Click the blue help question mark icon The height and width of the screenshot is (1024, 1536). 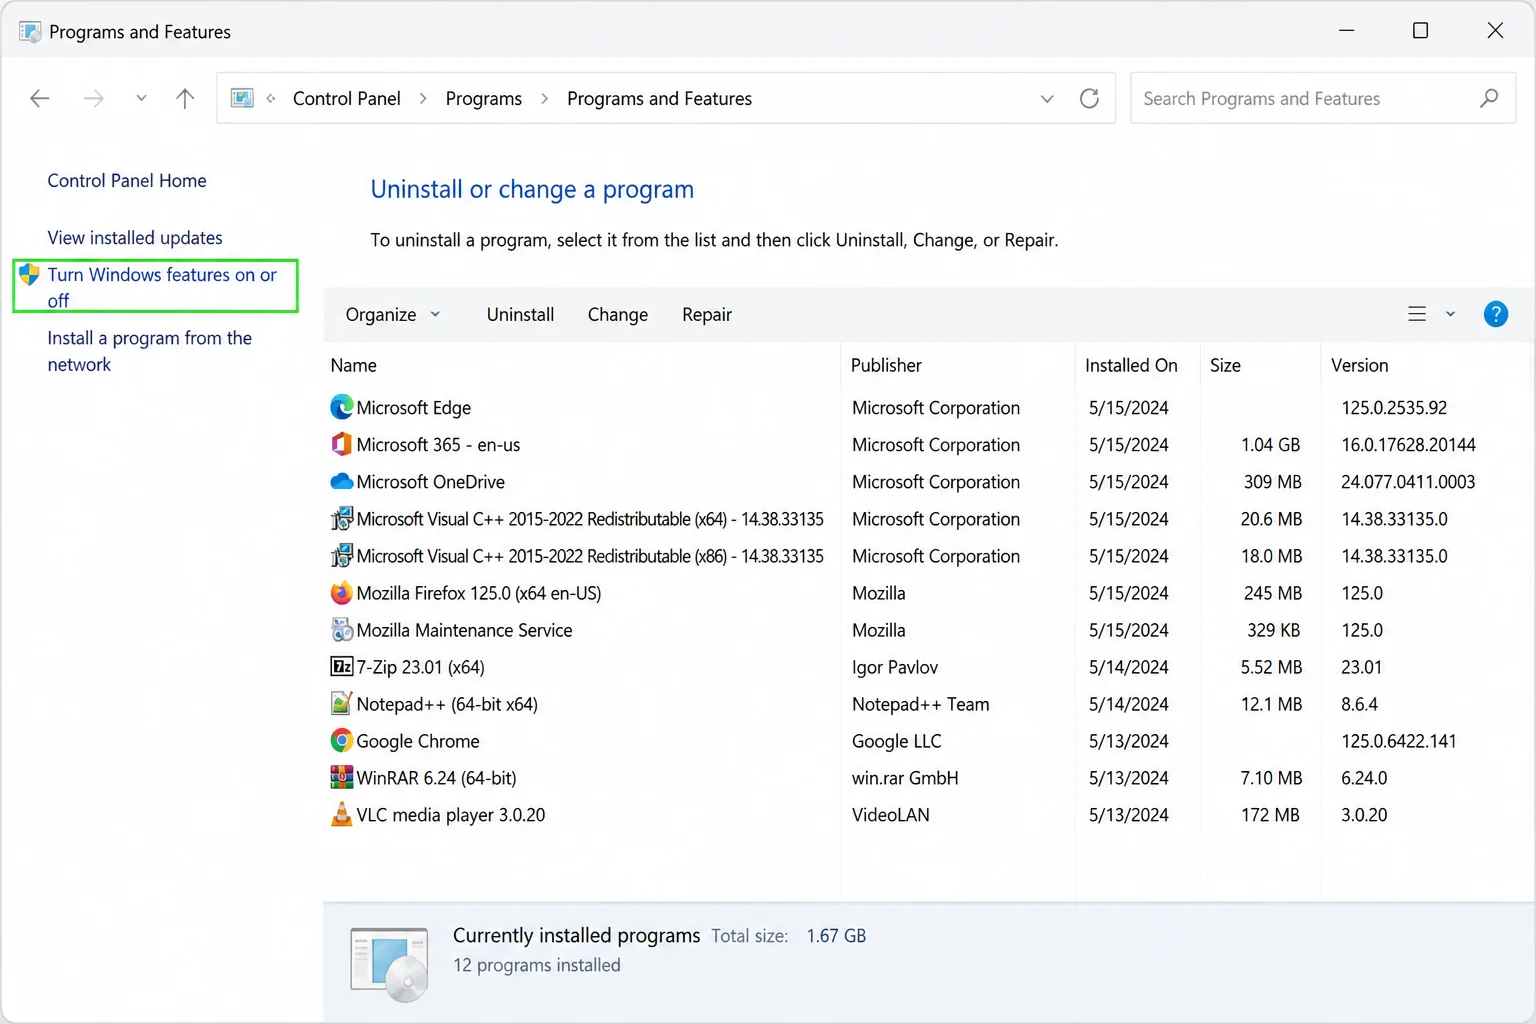click(1495, 314)
